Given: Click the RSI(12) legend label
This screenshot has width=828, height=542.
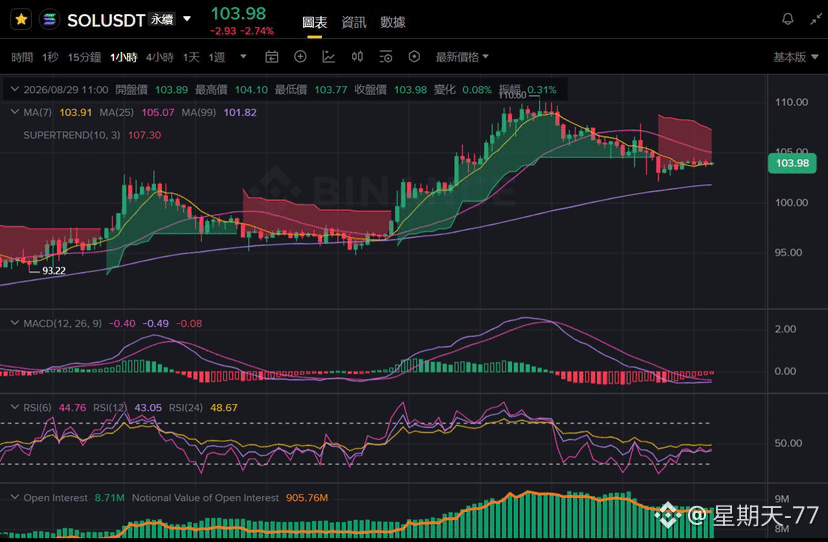Looking at the screenshot, I should (110, 408).
